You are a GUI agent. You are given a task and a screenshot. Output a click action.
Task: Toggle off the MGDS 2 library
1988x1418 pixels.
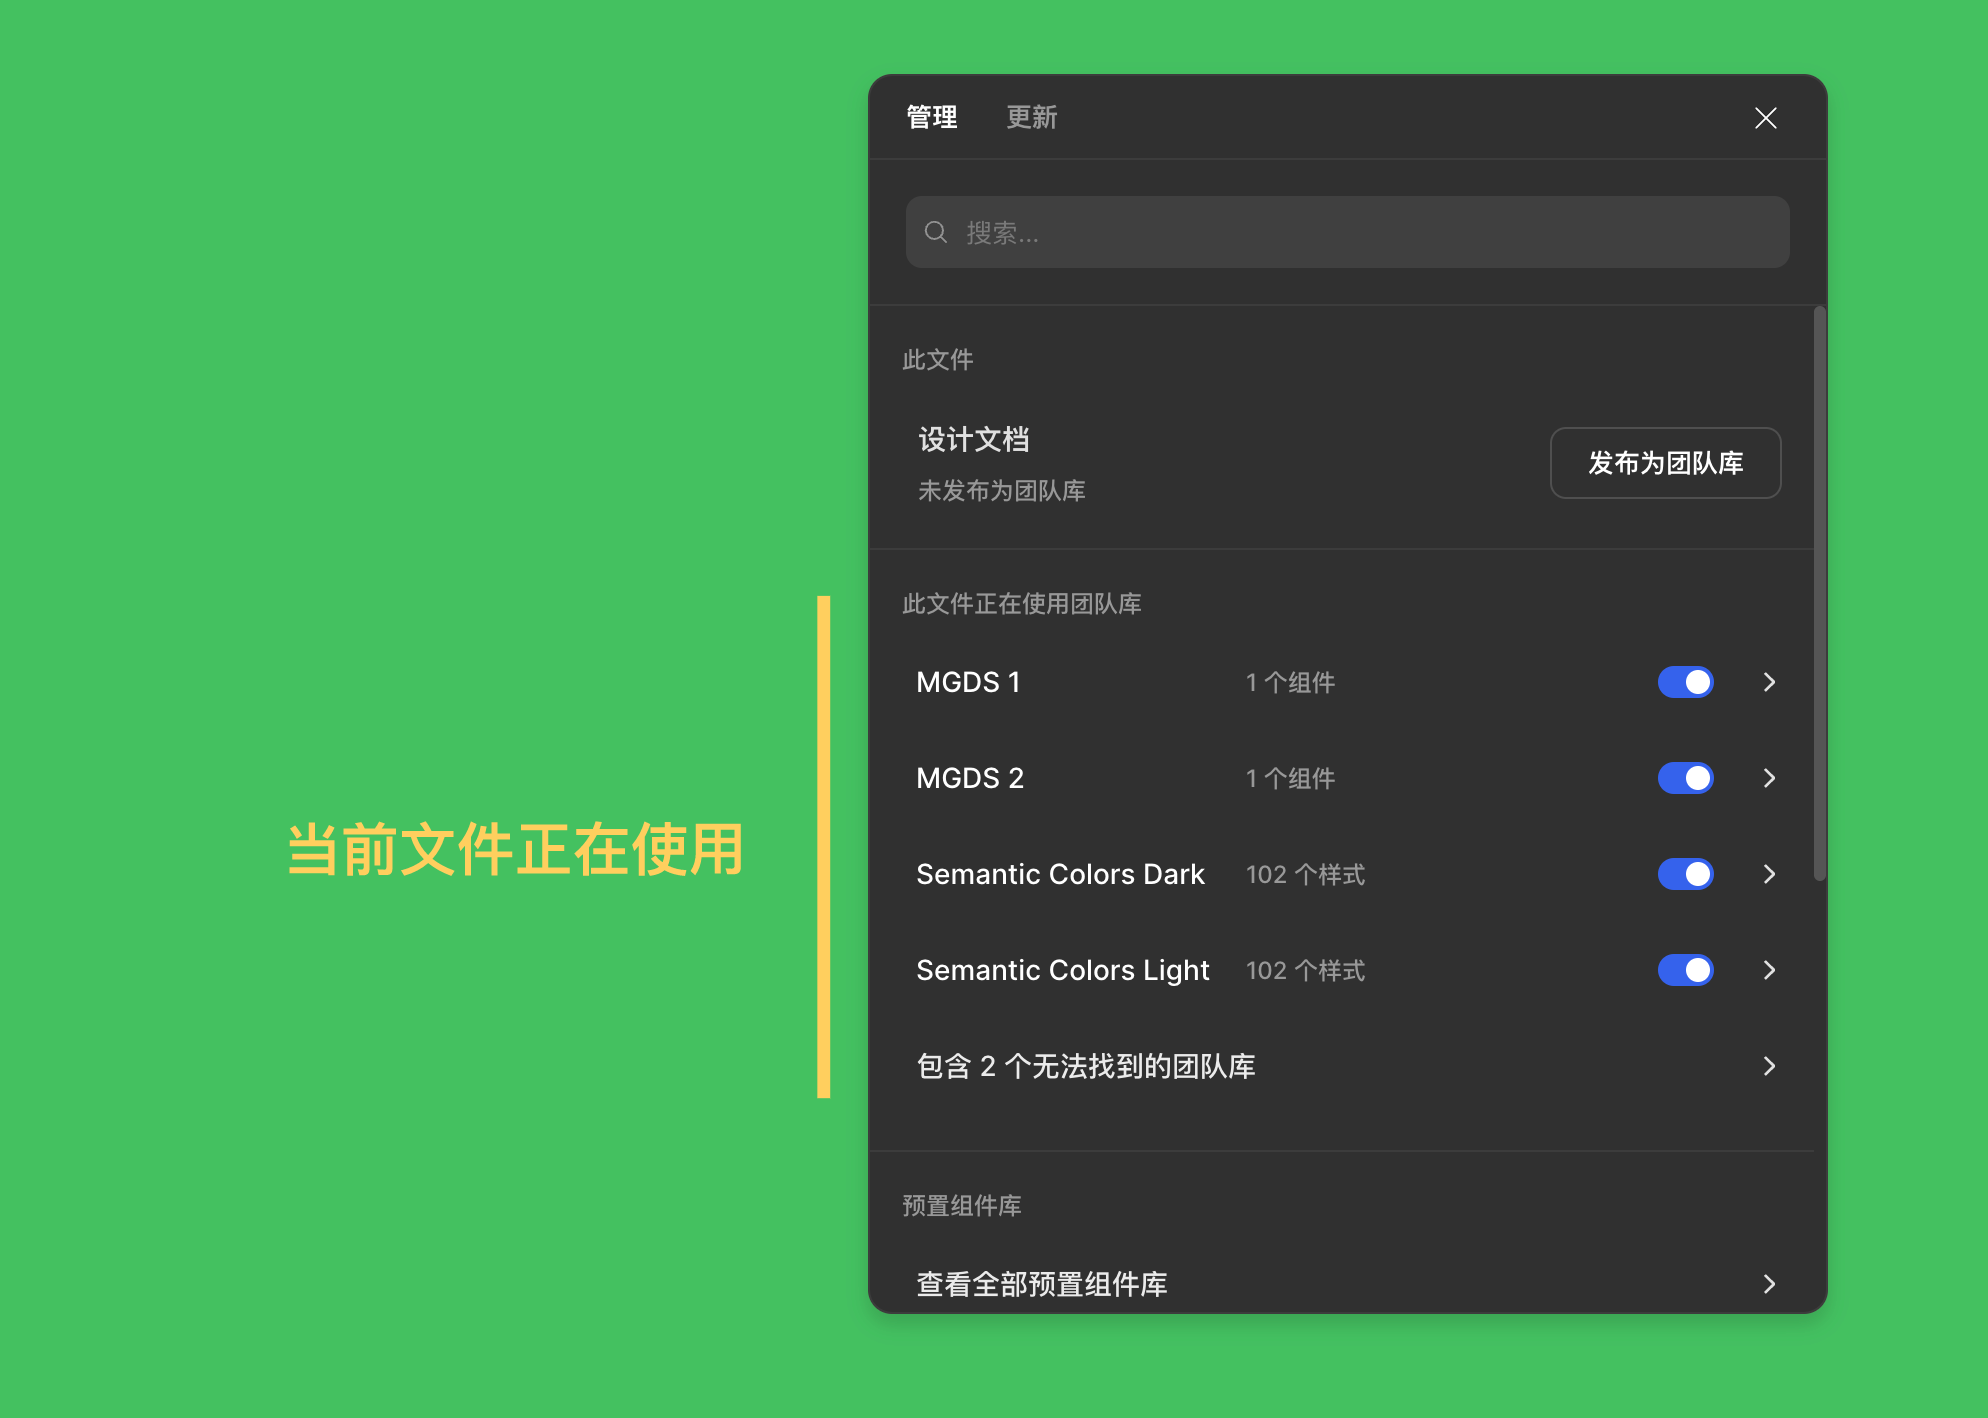point(1686,778)
